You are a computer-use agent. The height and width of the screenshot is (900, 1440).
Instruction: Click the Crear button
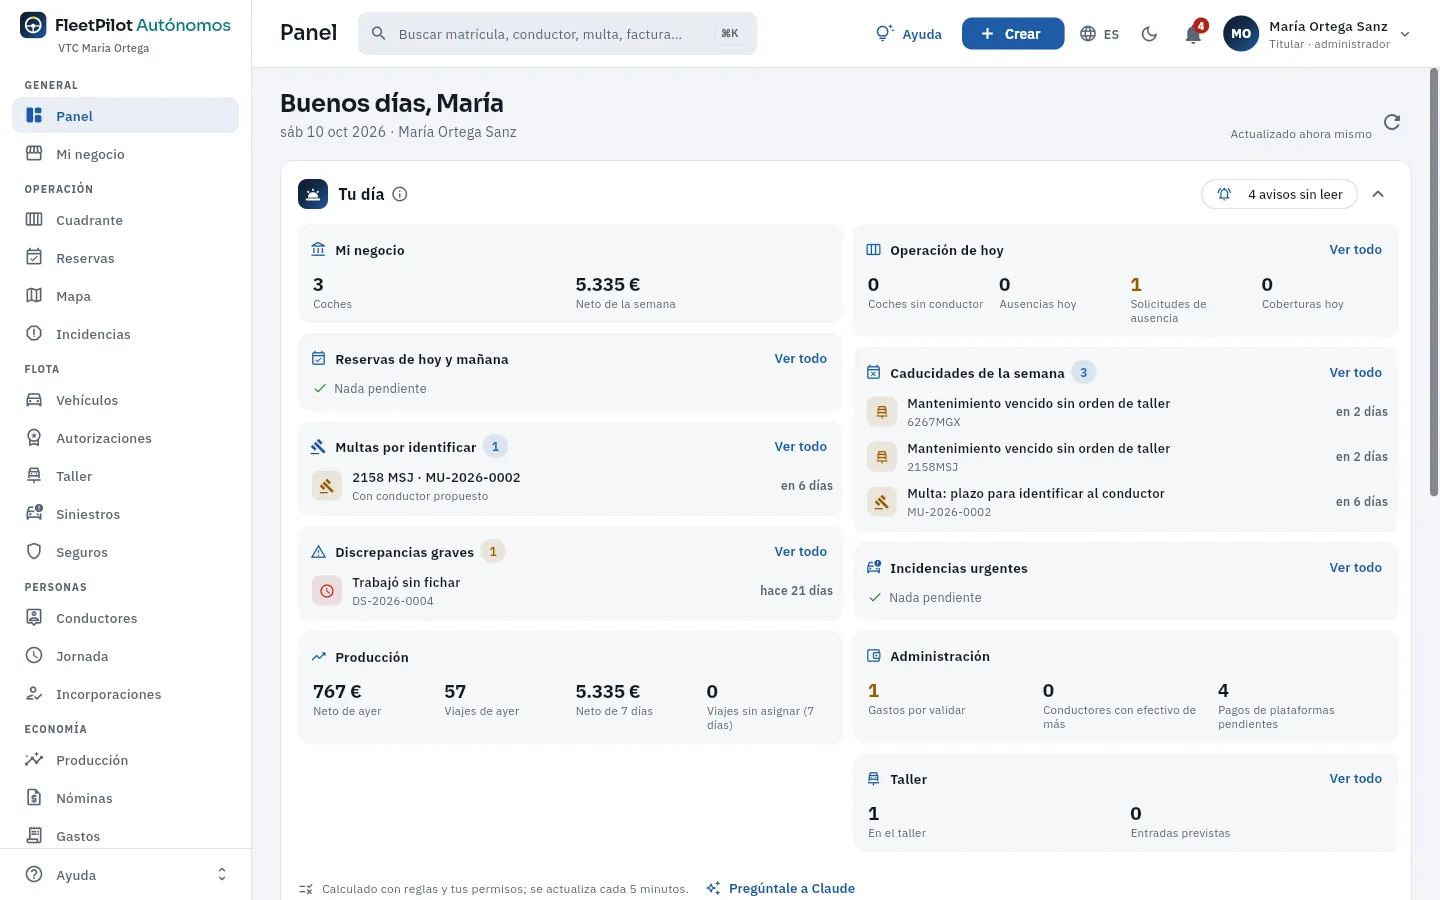[x=1013, y=34]
